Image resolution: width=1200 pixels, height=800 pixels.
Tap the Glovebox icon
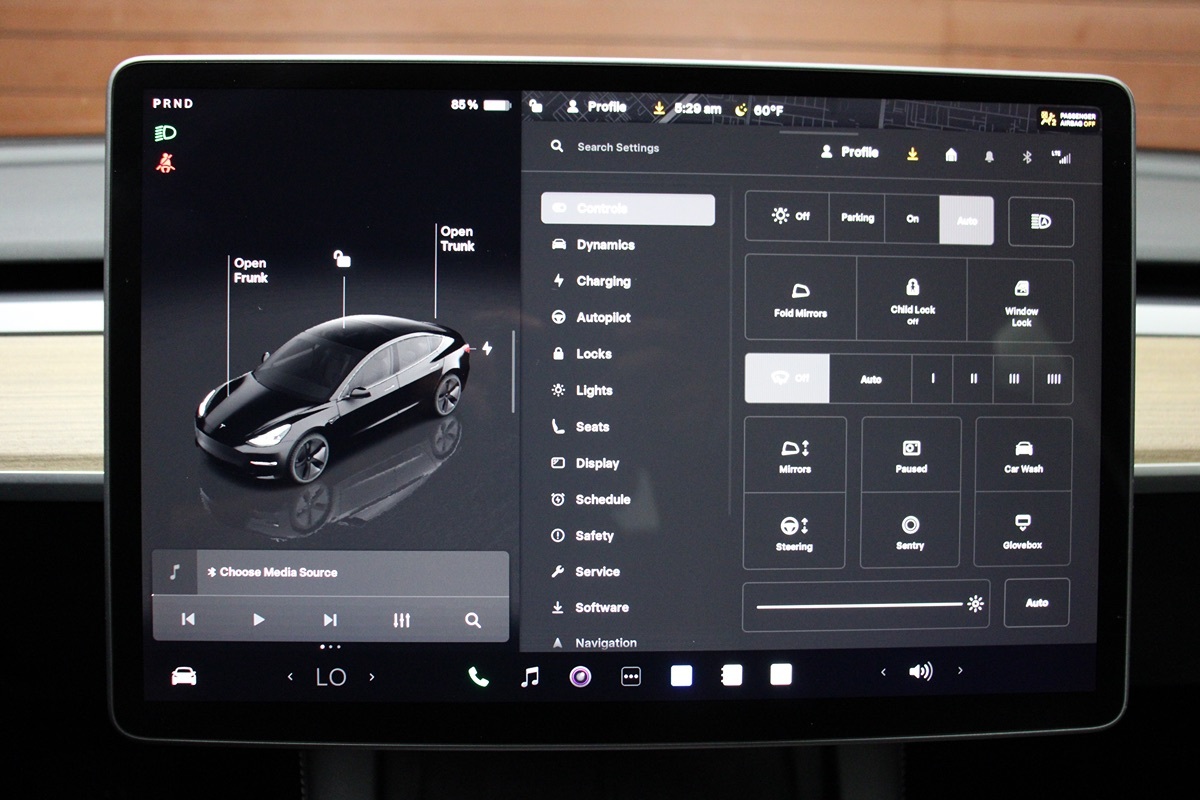[1022, 531]
